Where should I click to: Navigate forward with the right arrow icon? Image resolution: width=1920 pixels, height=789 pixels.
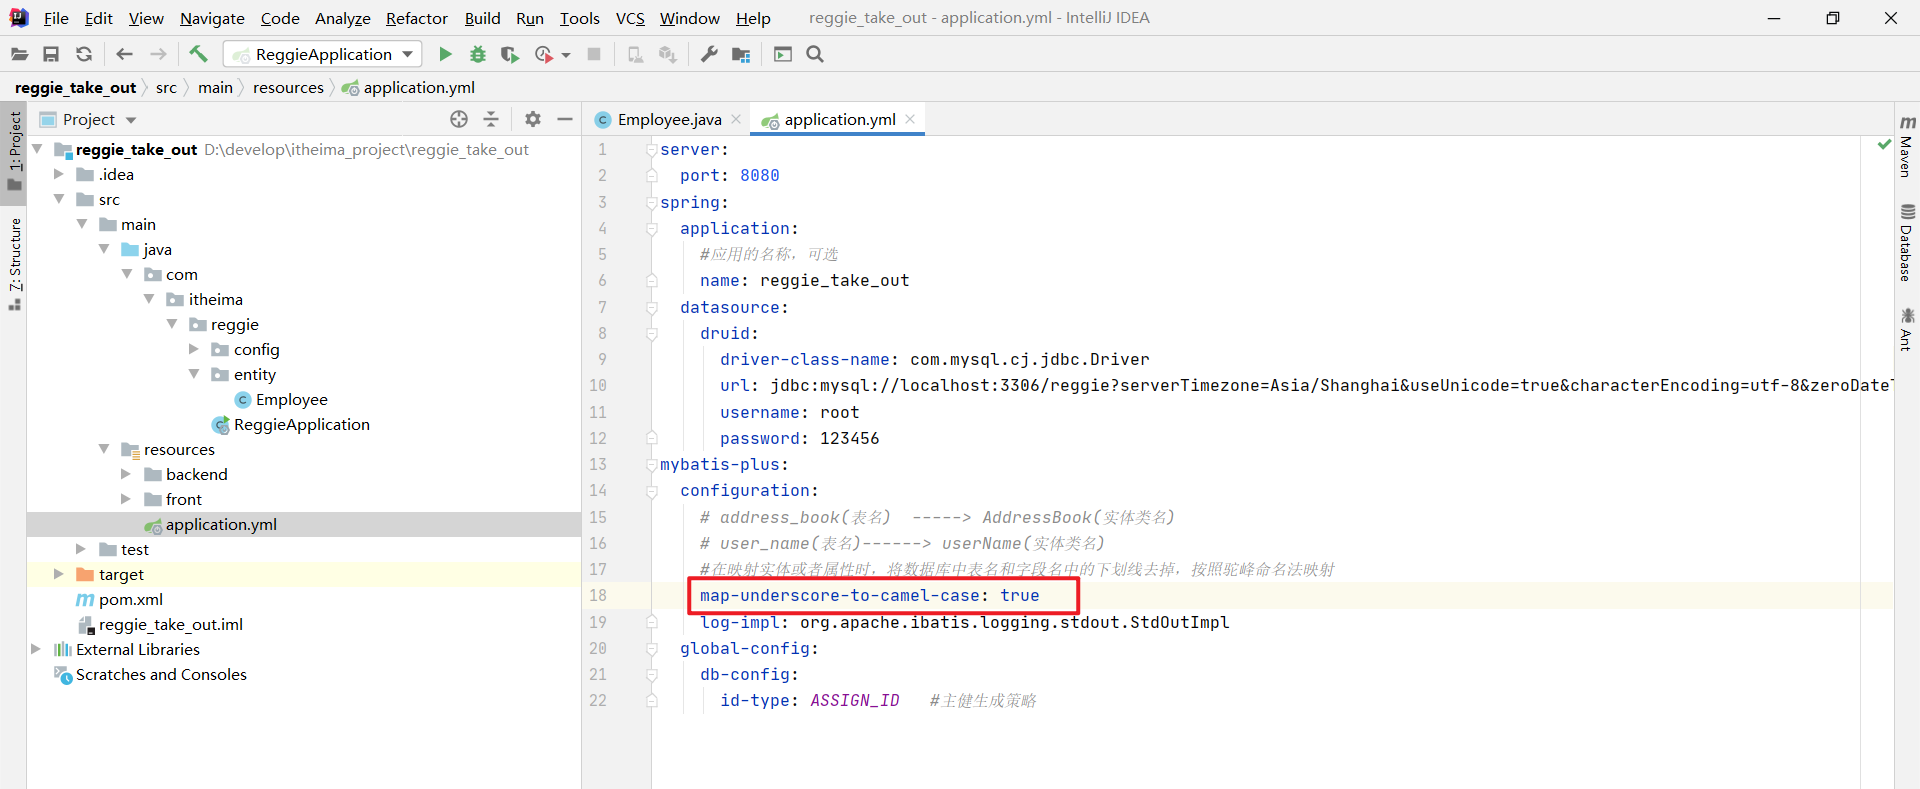[158, 54]
